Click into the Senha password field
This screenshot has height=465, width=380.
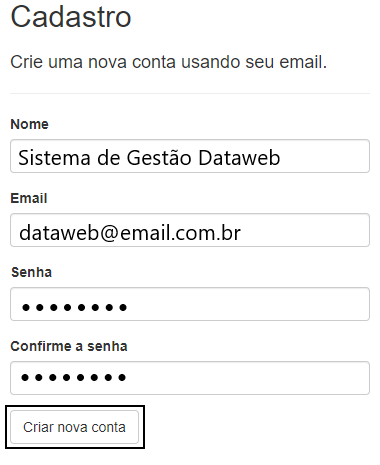tap(190, 304)
